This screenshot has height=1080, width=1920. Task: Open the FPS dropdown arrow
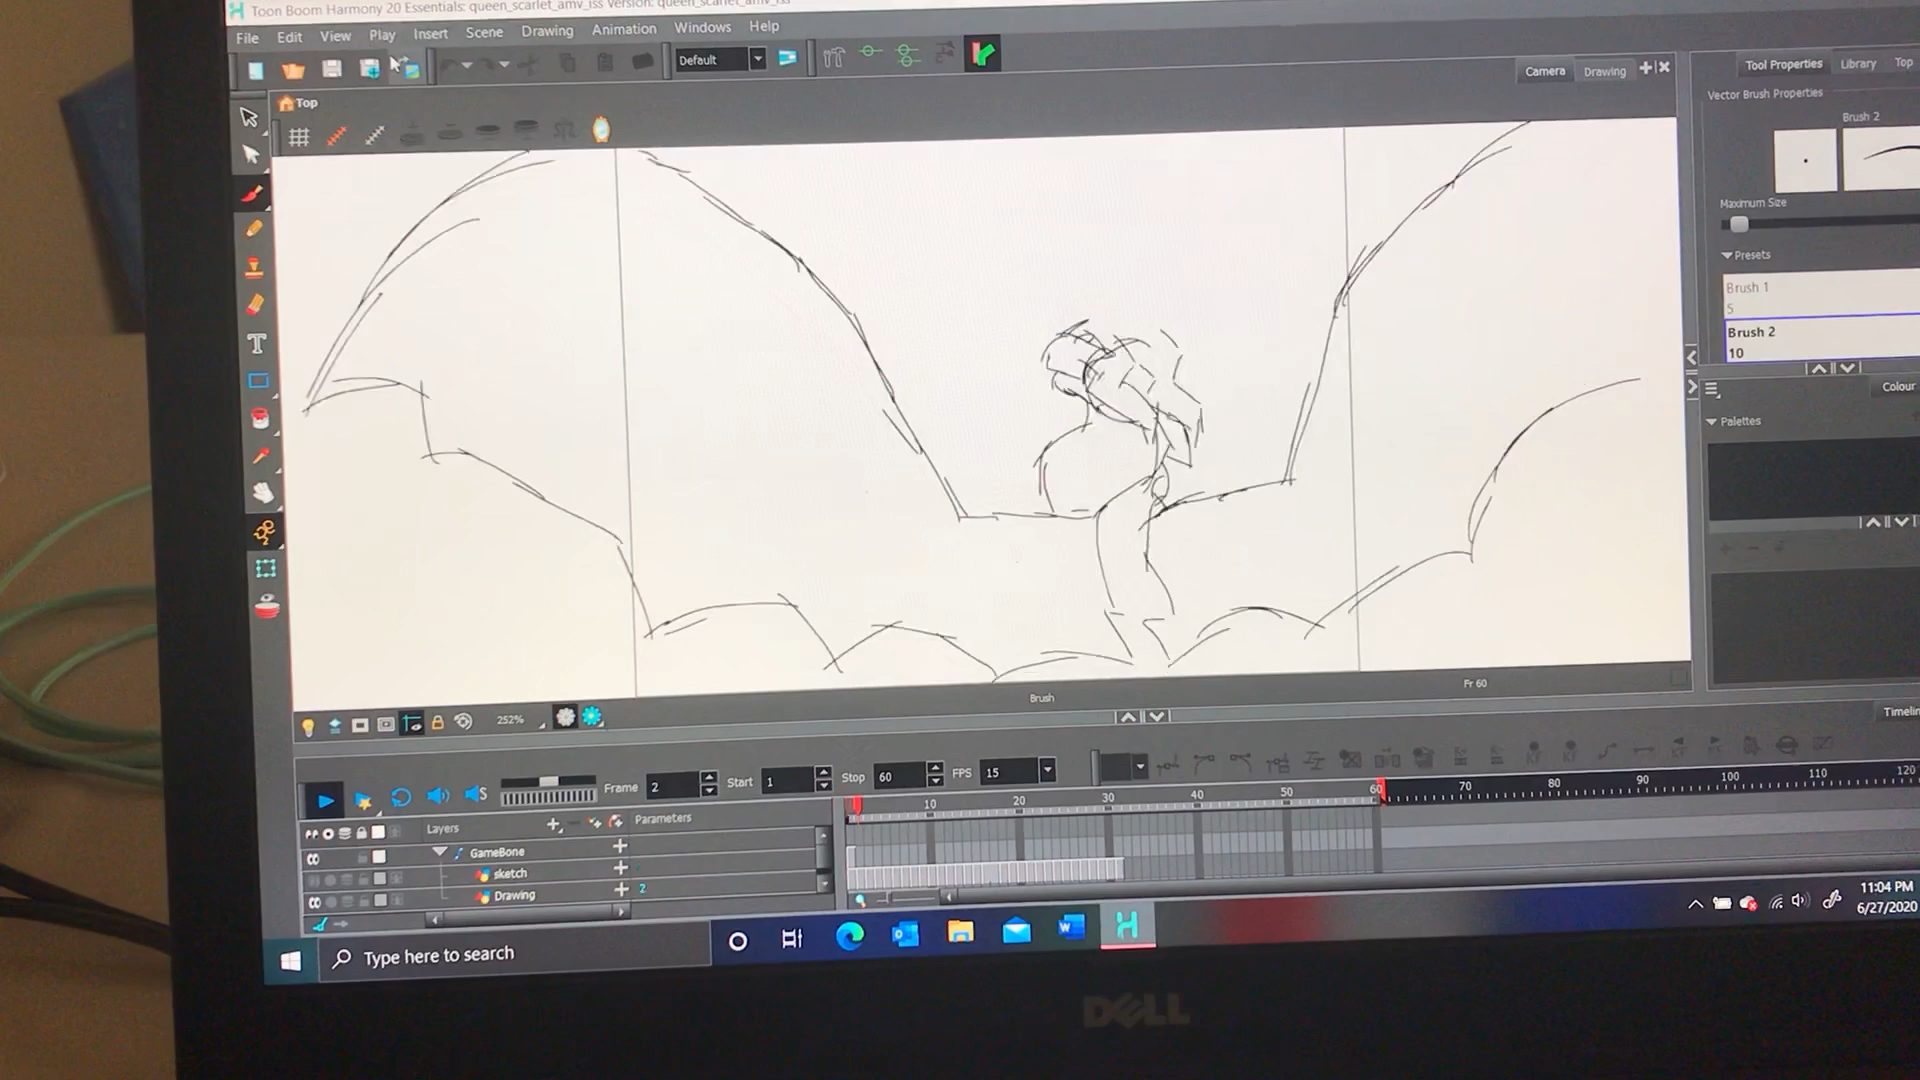(x=1047, y=770)
